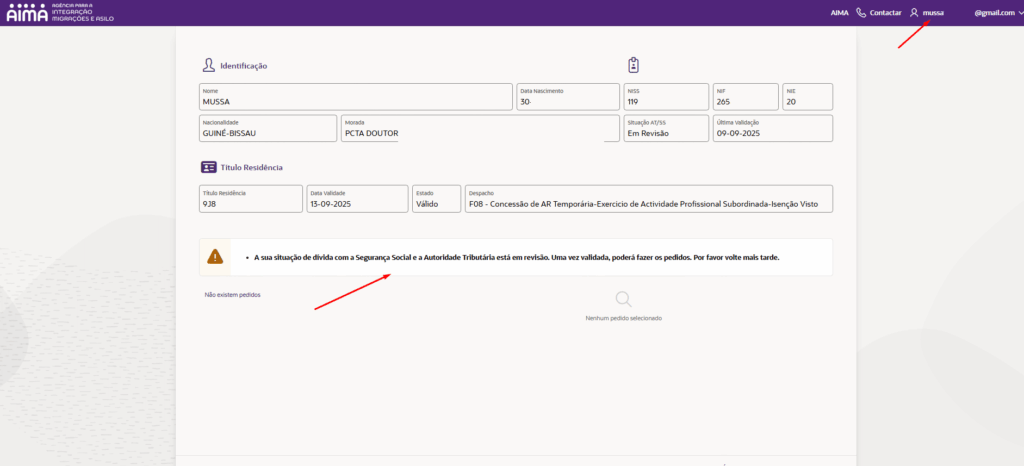
Task: Click the person icon next to Identificação
Action: pos(208,66)
